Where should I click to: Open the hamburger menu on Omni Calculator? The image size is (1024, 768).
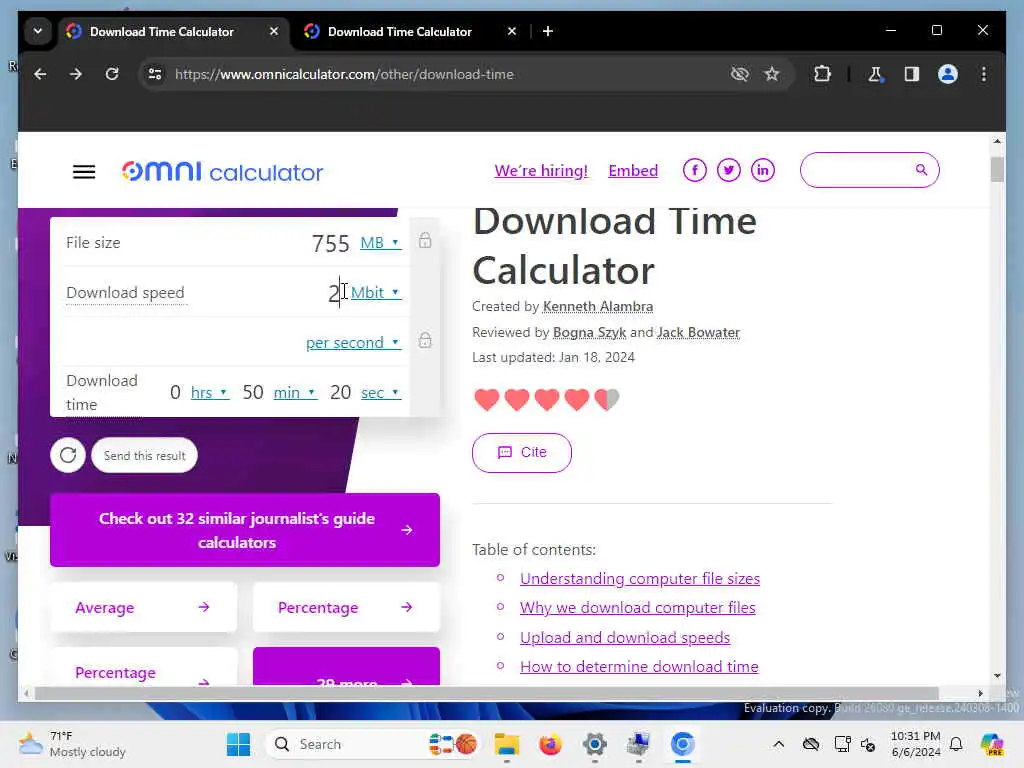[x=84, y=172]
